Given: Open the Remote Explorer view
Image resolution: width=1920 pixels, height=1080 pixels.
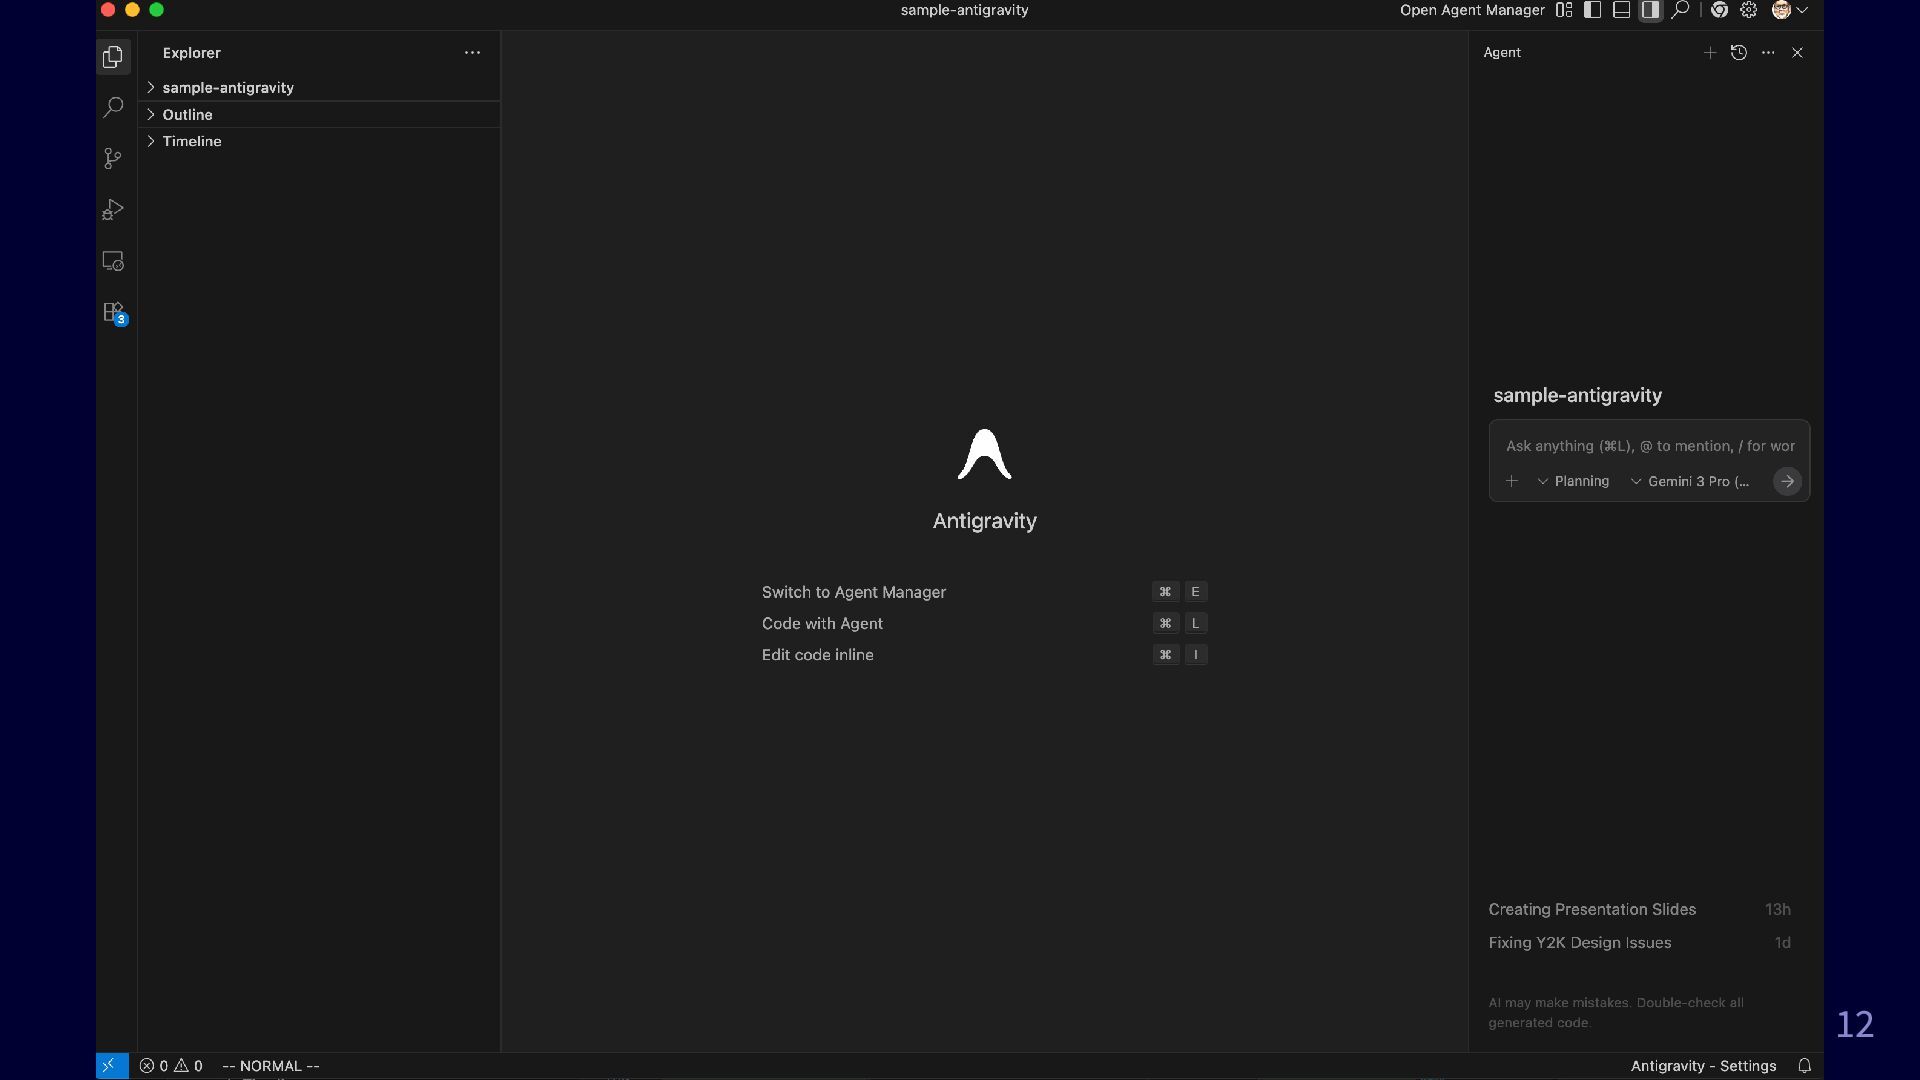Looking at the screenshot, I should point(113,261).
